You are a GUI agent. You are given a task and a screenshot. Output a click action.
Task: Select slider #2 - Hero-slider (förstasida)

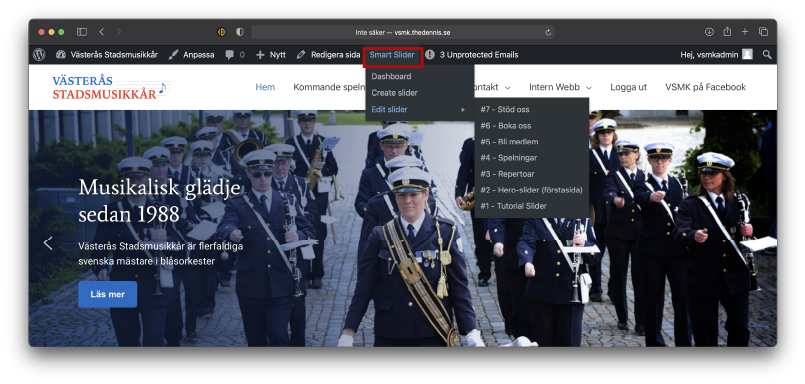531,190
